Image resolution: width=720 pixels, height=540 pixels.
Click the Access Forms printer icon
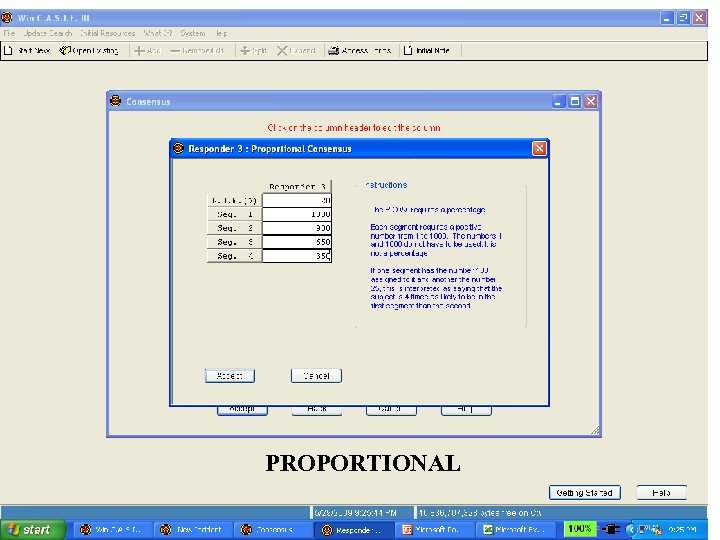pos(333,51)
